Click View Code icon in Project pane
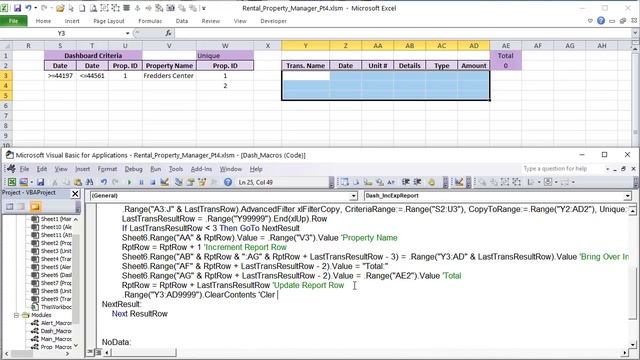 pyautogui.click(x=9, y=207)
